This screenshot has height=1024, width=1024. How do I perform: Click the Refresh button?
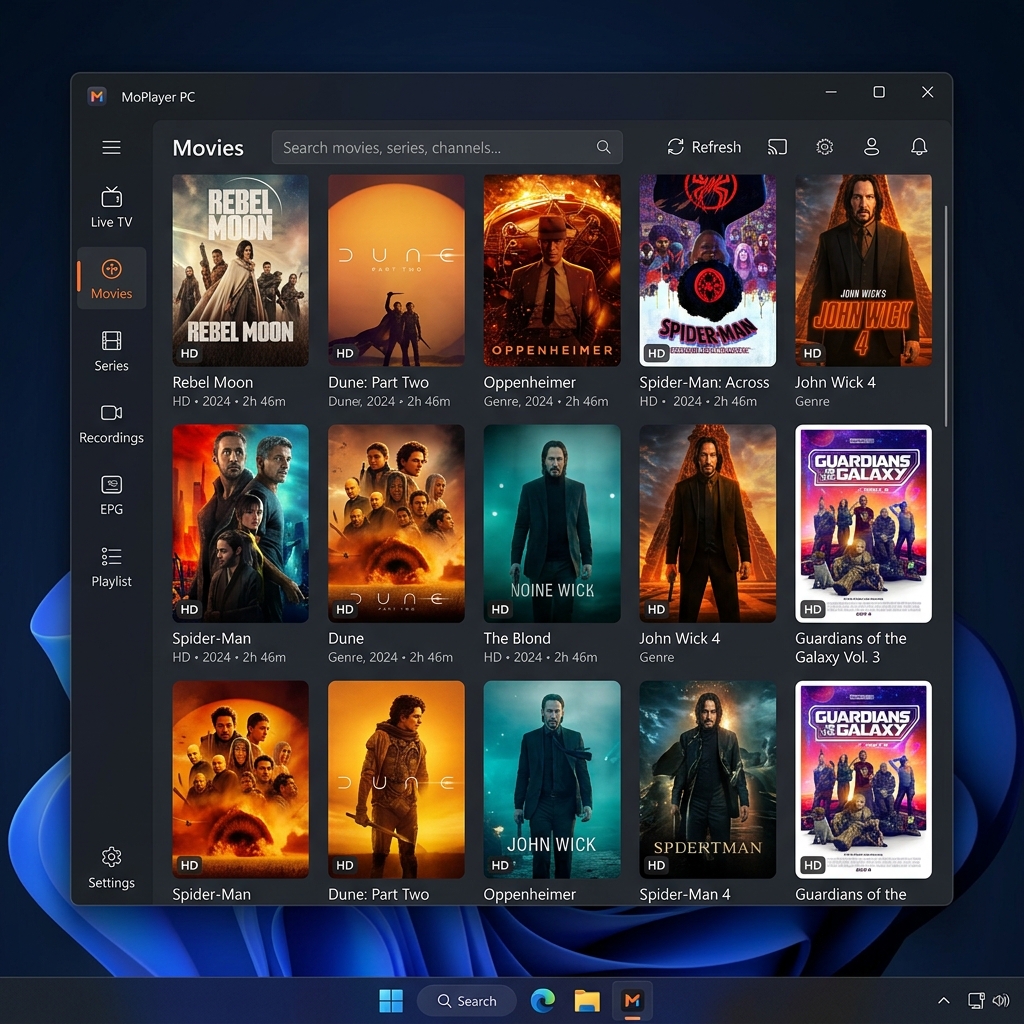(x=703, y=147)
